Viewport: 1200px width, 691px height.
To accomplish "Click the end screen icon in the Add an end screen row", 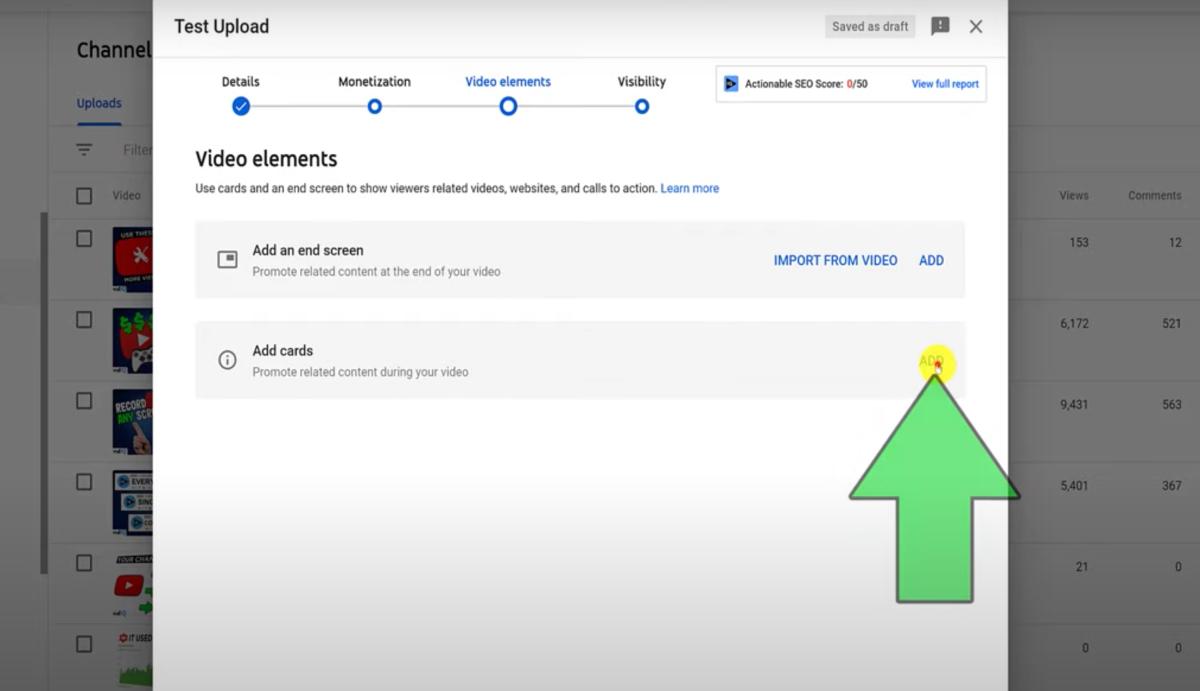I will [x=227, y=260].
